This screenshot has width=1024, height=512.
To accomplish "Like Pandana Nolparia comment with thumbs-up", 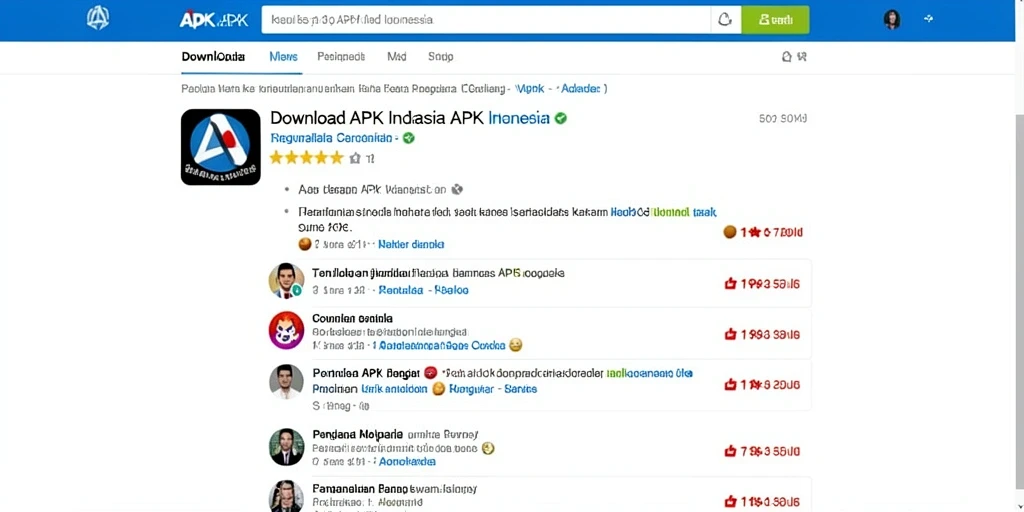I will click(730, 451).
